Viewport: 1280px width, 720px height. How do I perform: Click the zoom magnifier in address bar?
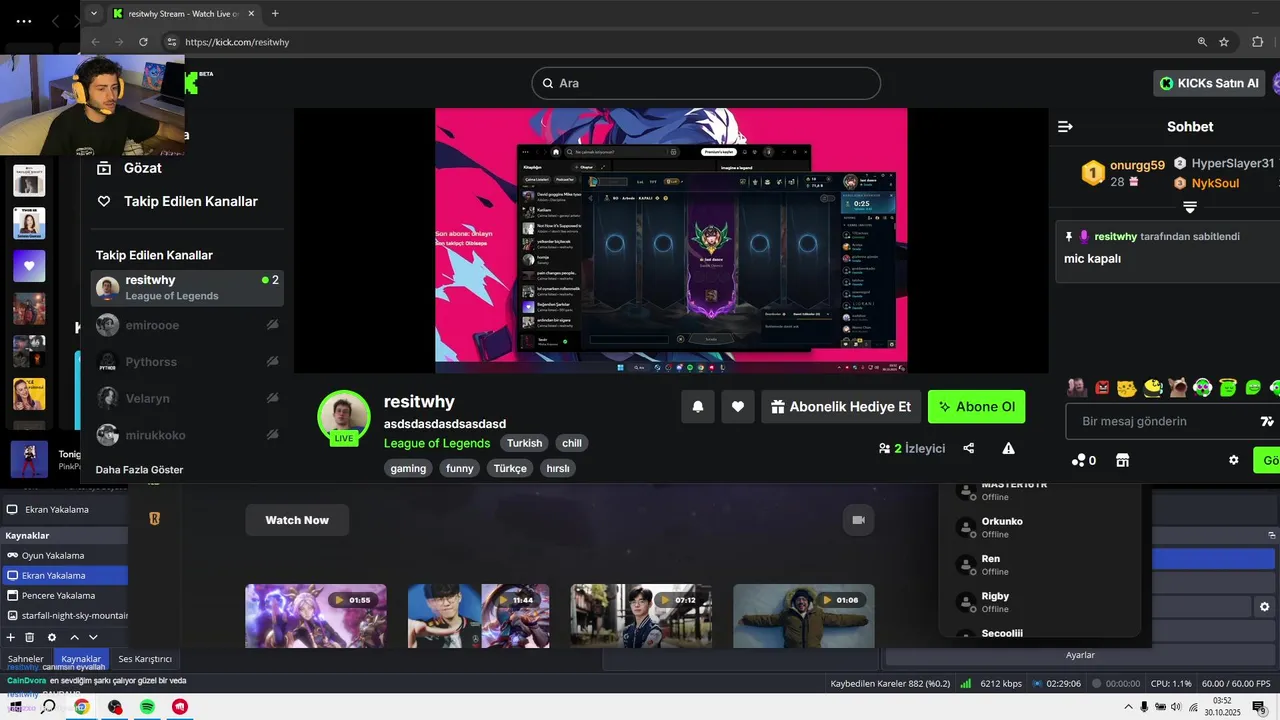[x=1202, y=42]
